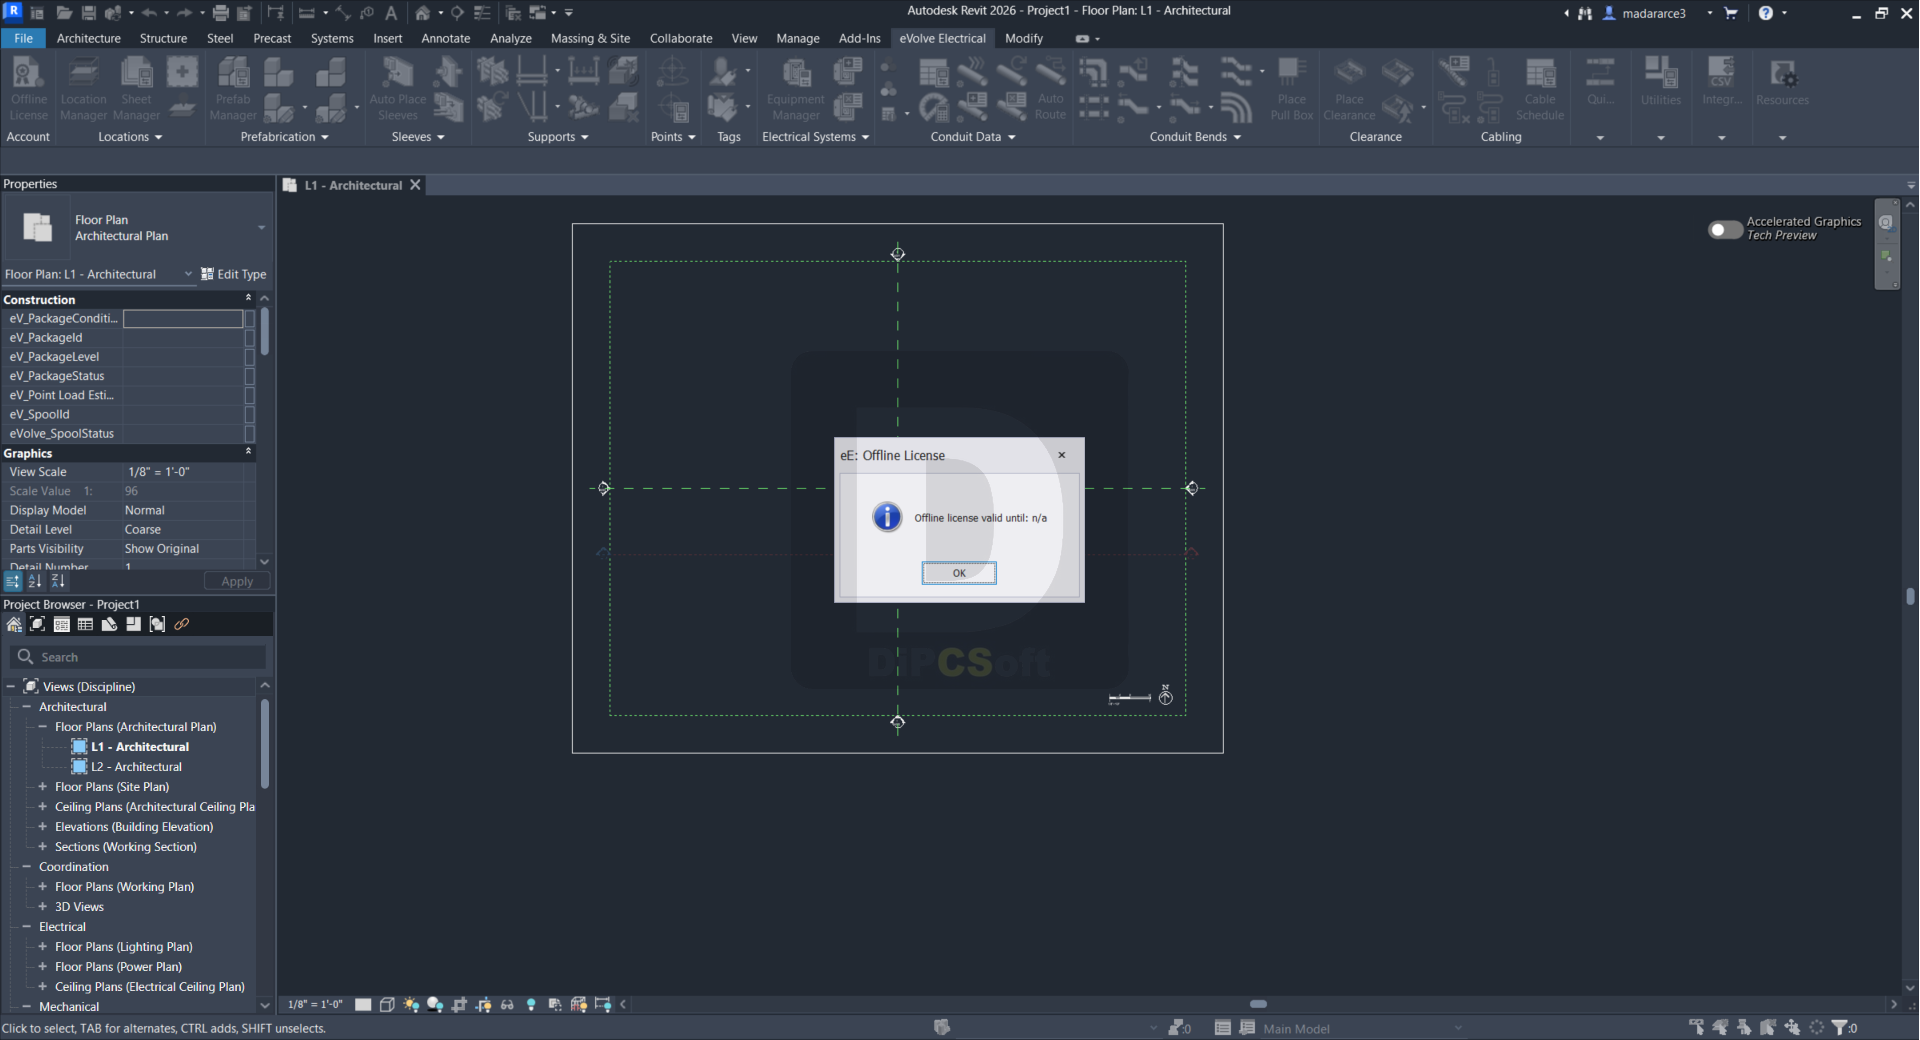Click the eVolve_SpoolStatus row checkbox
1920x1040 pixels.
click(x=250, y=434)
